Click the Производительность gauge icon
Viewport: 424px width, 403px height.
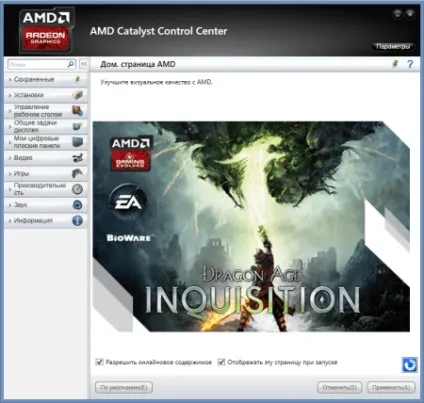pyautogui.click(x=78, y=189)
